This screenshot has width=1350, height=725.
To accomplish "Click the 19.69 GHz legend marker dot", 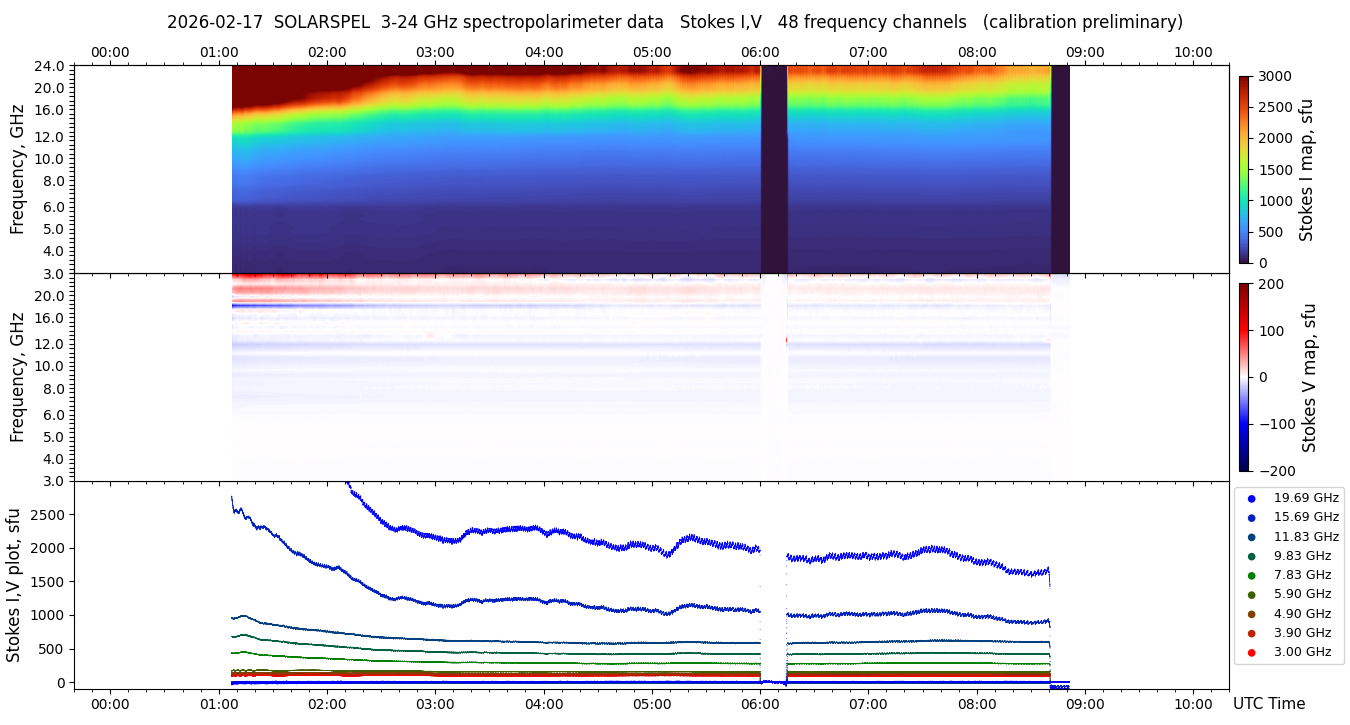I will (1251, 498).
